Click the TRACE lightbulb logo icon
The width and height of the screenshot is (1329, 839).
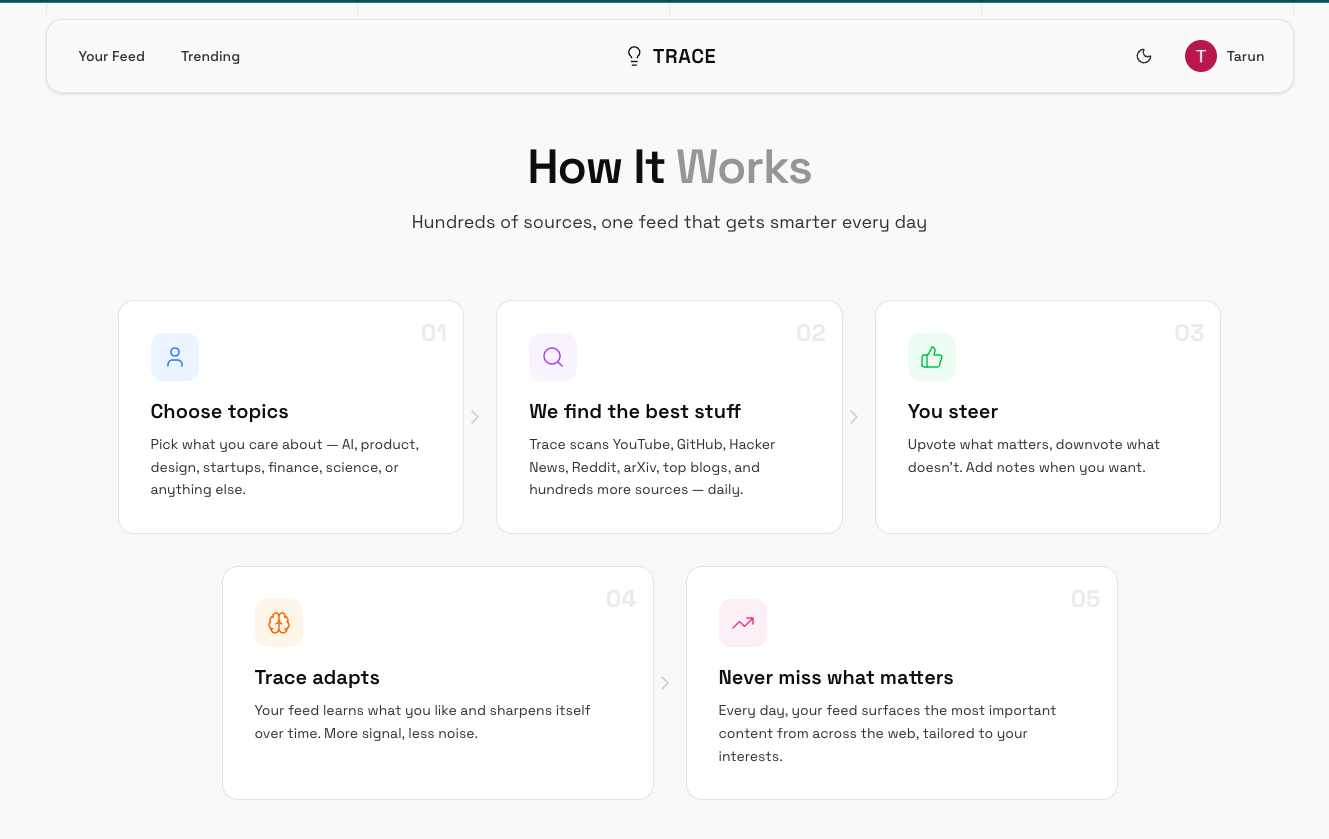pyautogui.click(x=634, y=56)
